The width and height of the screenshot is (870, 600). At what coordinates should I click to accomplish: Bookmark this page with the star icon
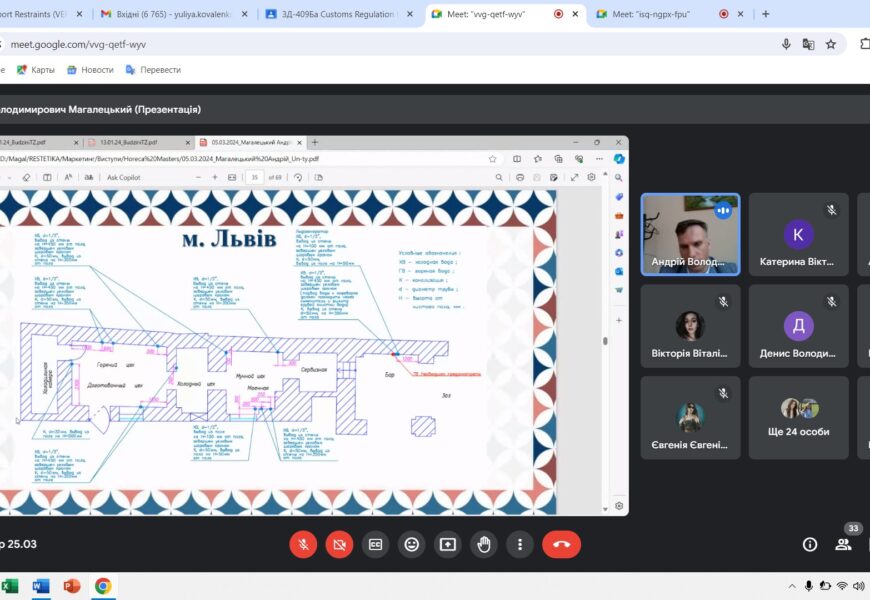point(831,44)
